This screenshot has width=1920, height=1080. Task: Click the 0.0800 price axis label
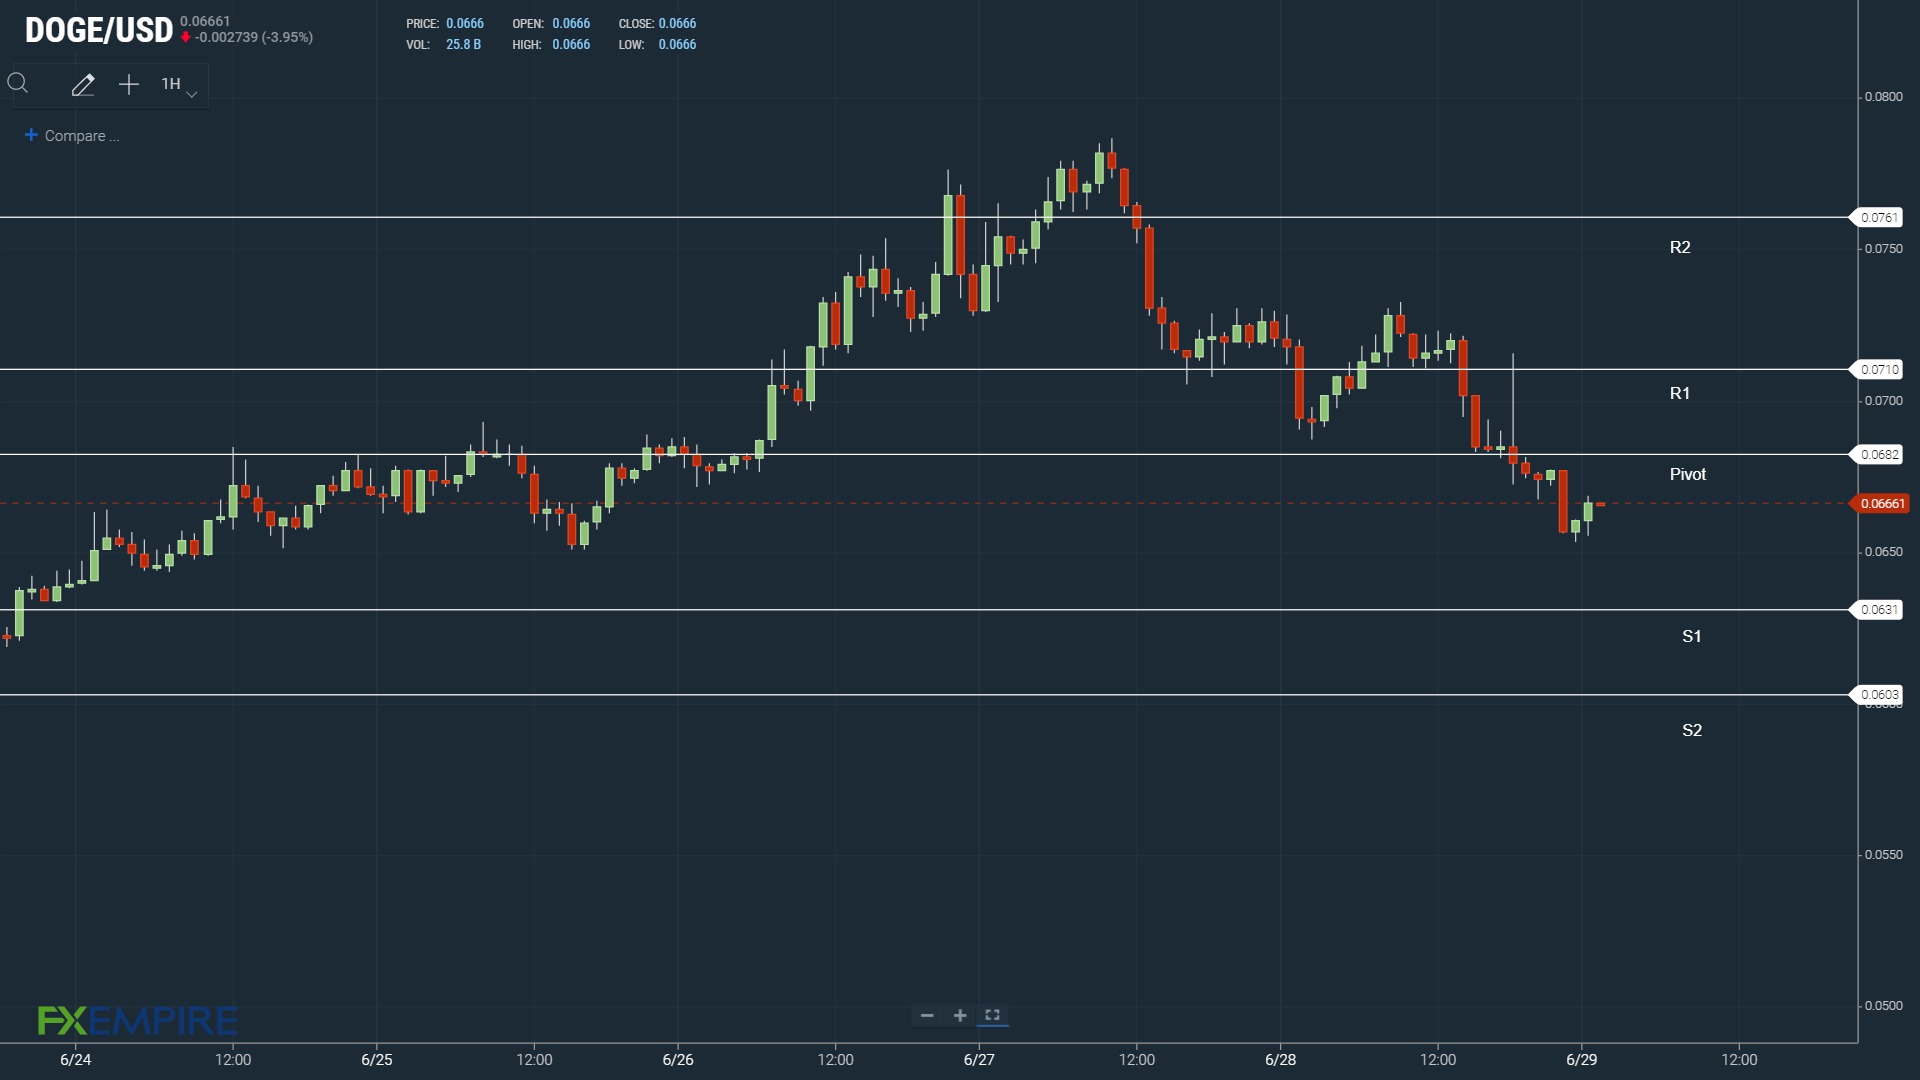tap(1884, 97)
